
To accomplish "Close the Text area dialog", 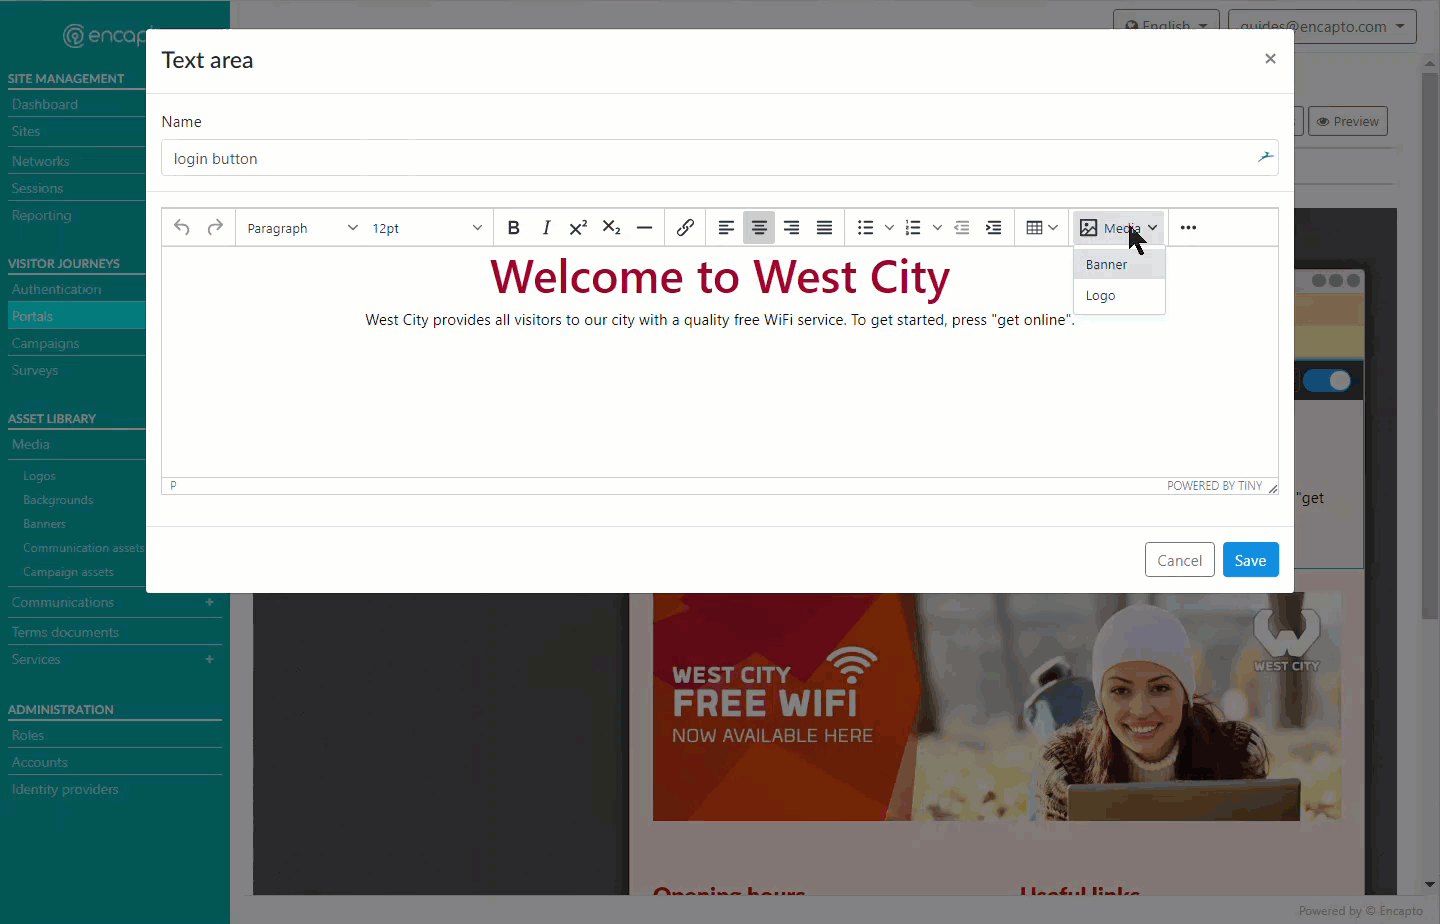I will 1270,59.
